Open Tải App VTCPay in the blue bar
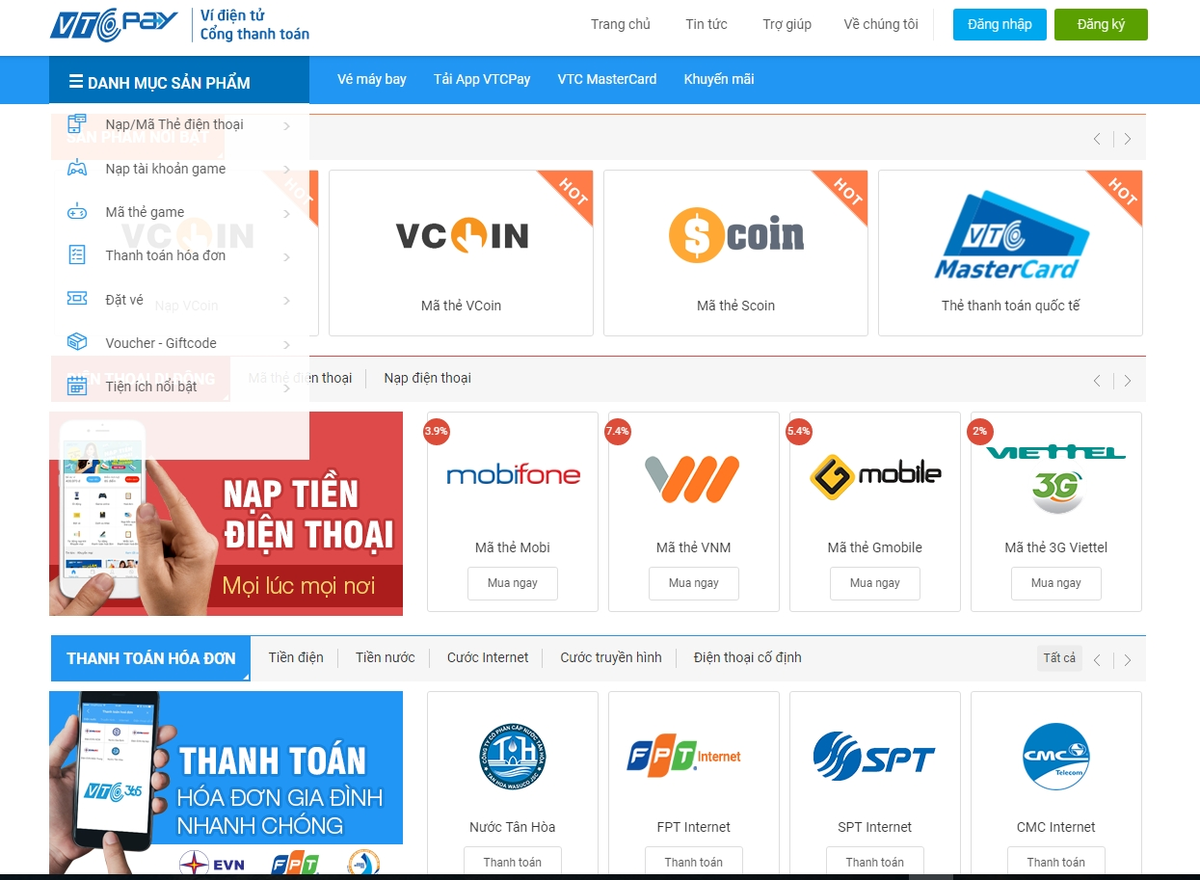This screenshot has height=880, width=1200. (482, 79)
